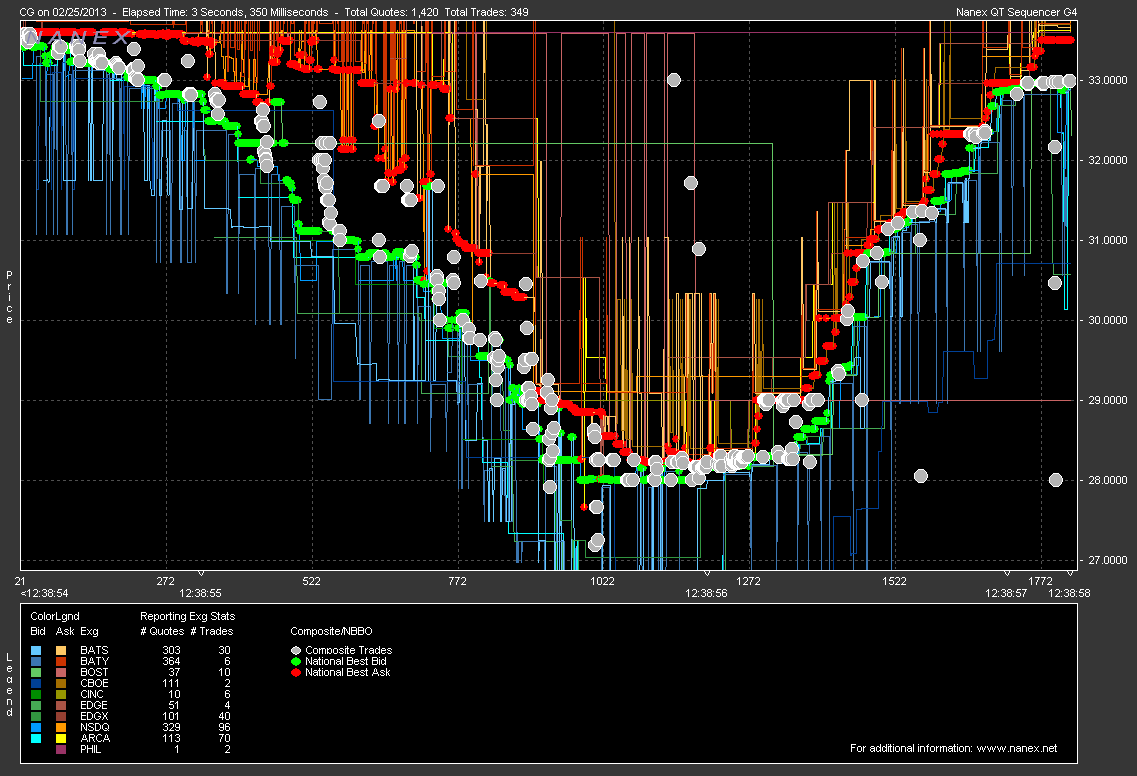This screenshot has width=1137, height=776.
Task: Select the # Quotes column header
Action: tap(162, 631)
